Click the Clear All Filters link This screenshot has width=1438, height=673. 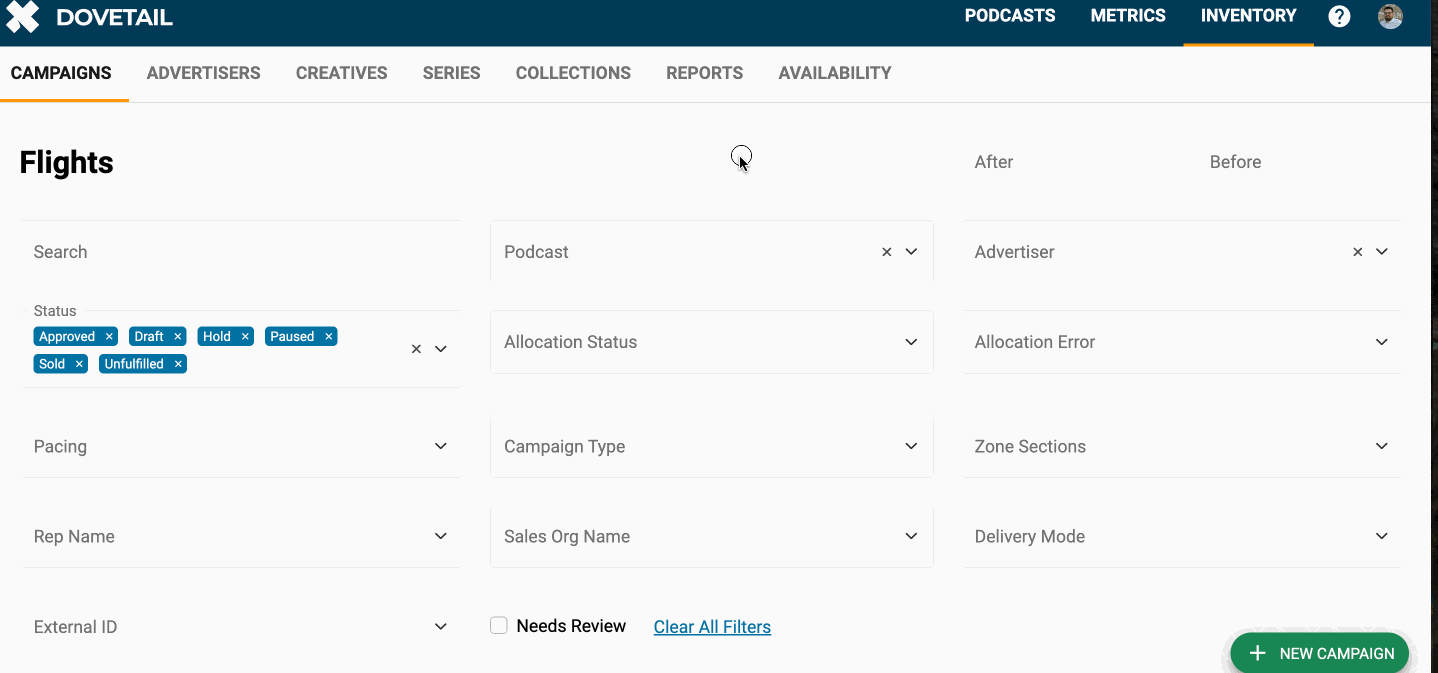pos(712,627)
